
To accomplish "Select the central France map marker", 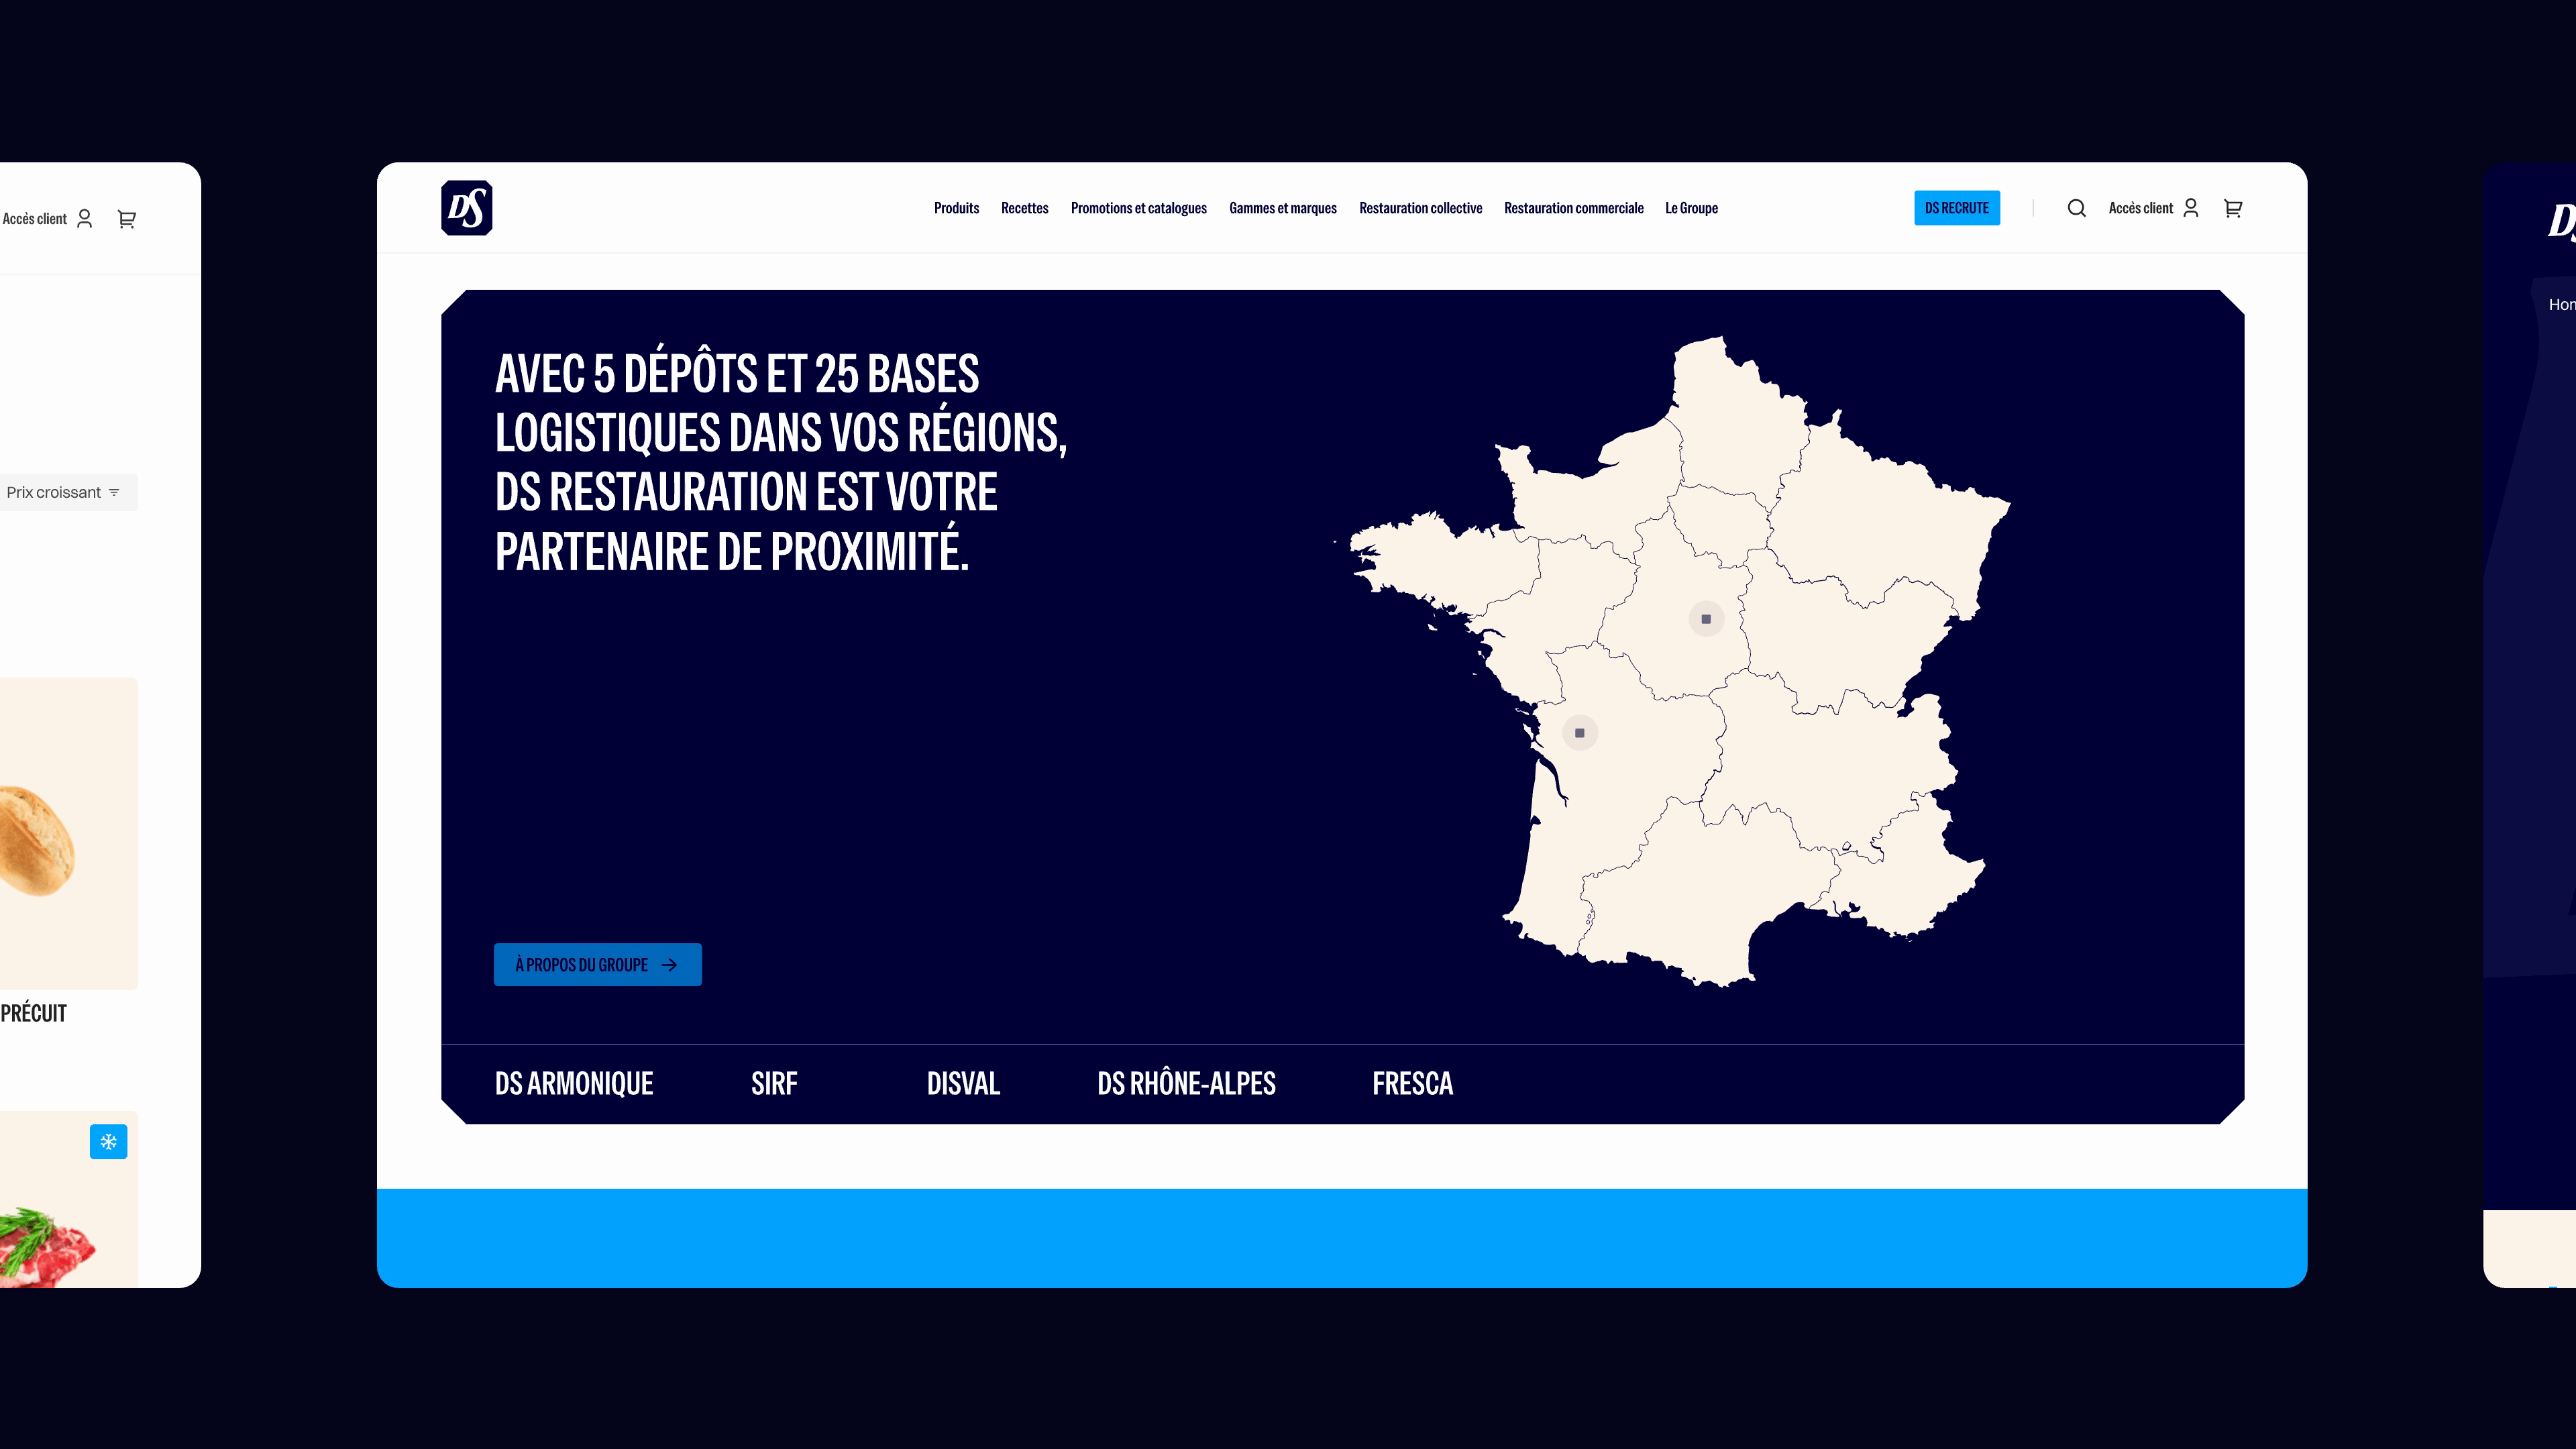I will [1706, 619].
